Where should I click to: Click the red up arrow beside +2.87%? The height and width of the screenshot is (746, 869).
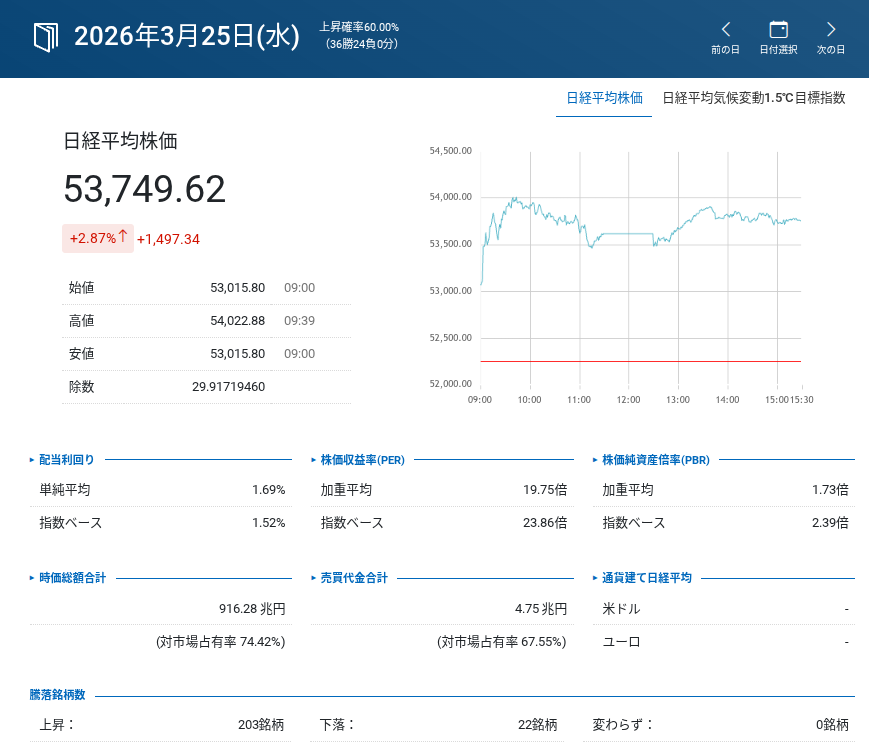point(124,237)
